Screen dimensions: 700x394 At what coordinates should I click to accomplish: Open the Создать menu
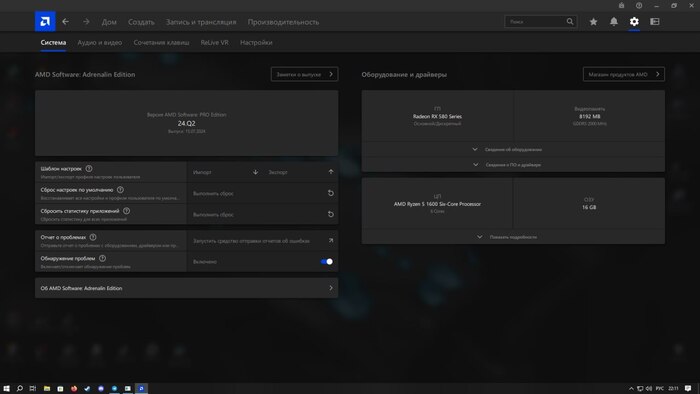141,22
